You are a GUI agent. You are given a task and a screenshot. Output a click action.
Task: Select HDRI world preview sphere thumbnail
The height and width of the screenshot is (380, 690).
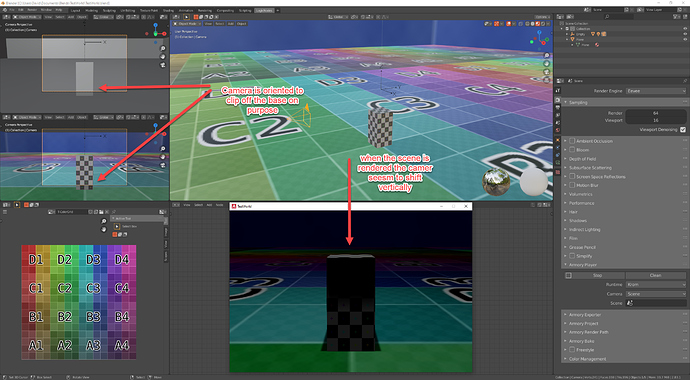click(x=496, y=181)
